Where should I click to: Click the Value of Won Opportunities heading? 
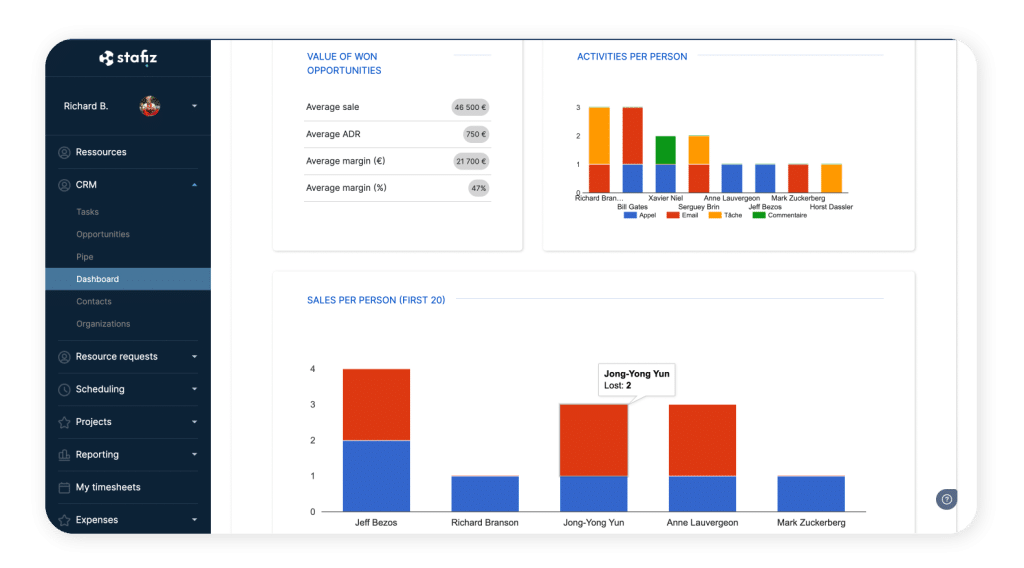click(x=344, y=63)
